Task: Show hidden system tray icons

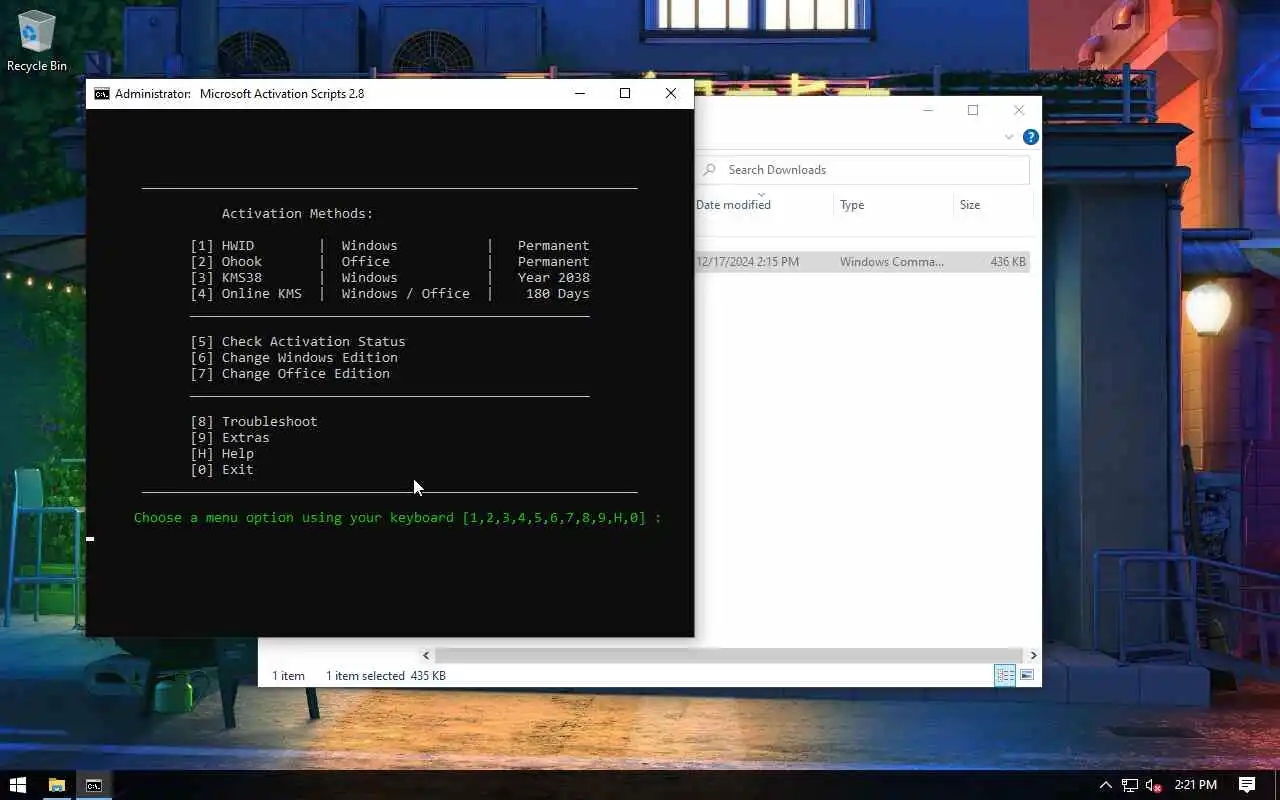Action: 1105,785
